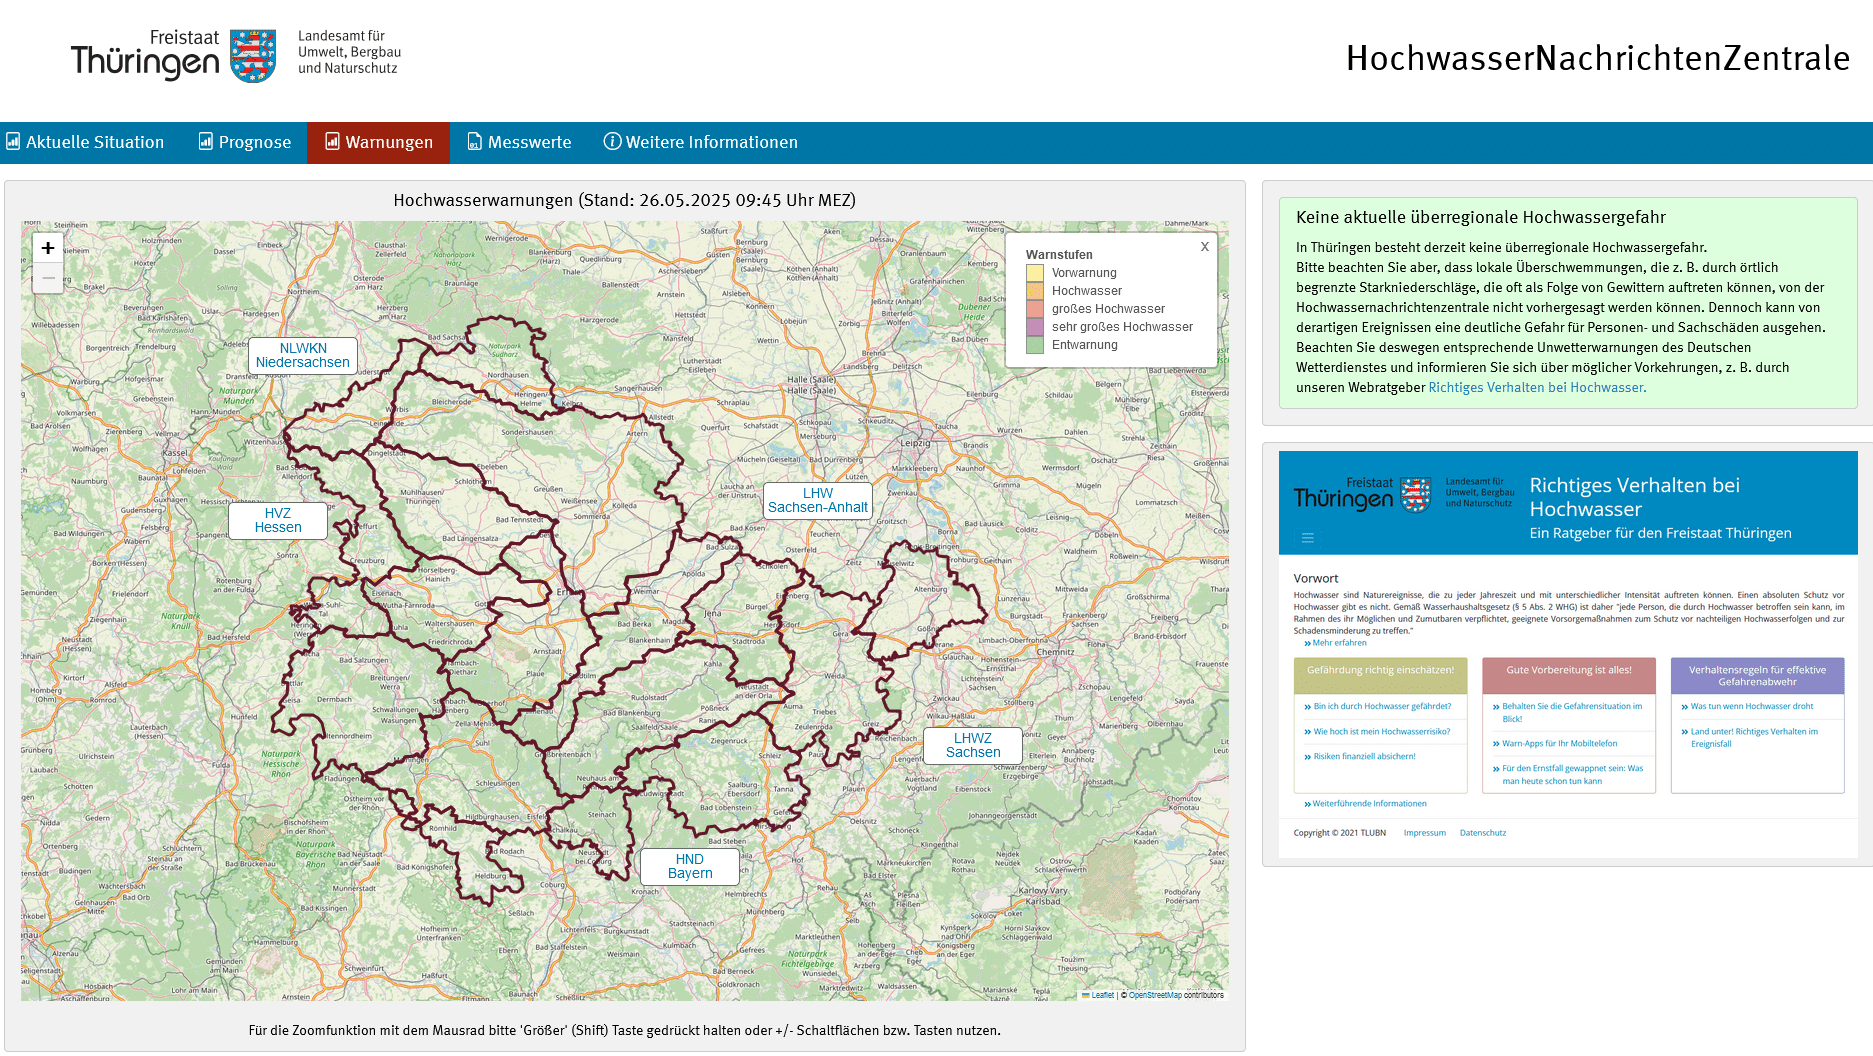Click the map zoom out minus button
The height and width of the screenshot is (1056, 1873).
tap(48, 278)
